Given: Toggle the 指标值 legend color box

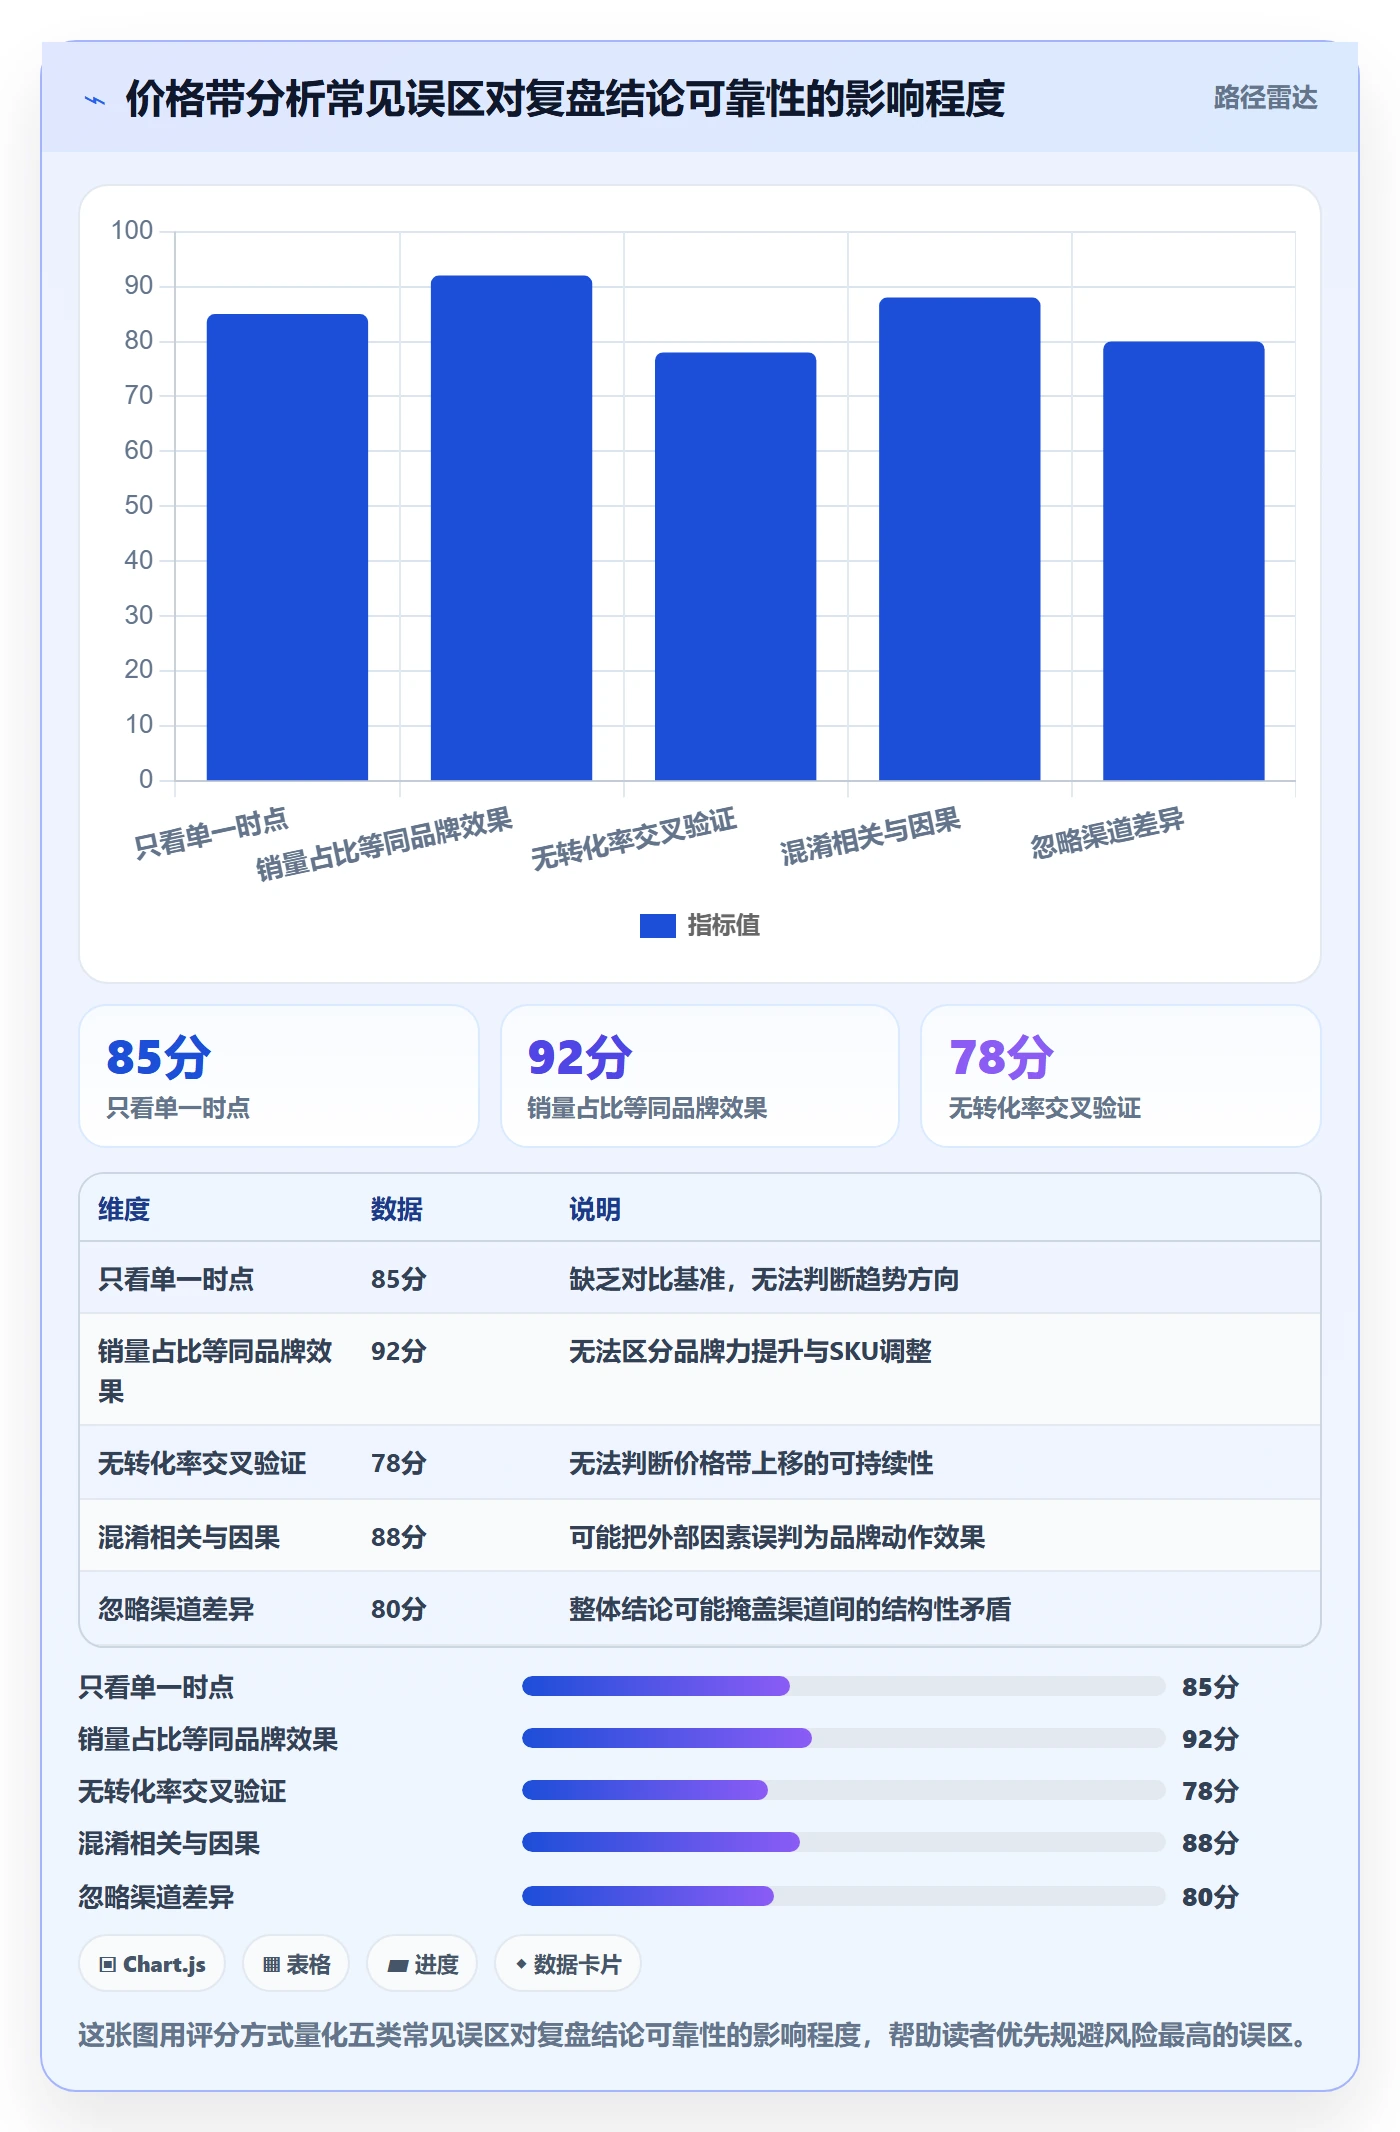Looking at the screenshot, I should tap(657, 925).
